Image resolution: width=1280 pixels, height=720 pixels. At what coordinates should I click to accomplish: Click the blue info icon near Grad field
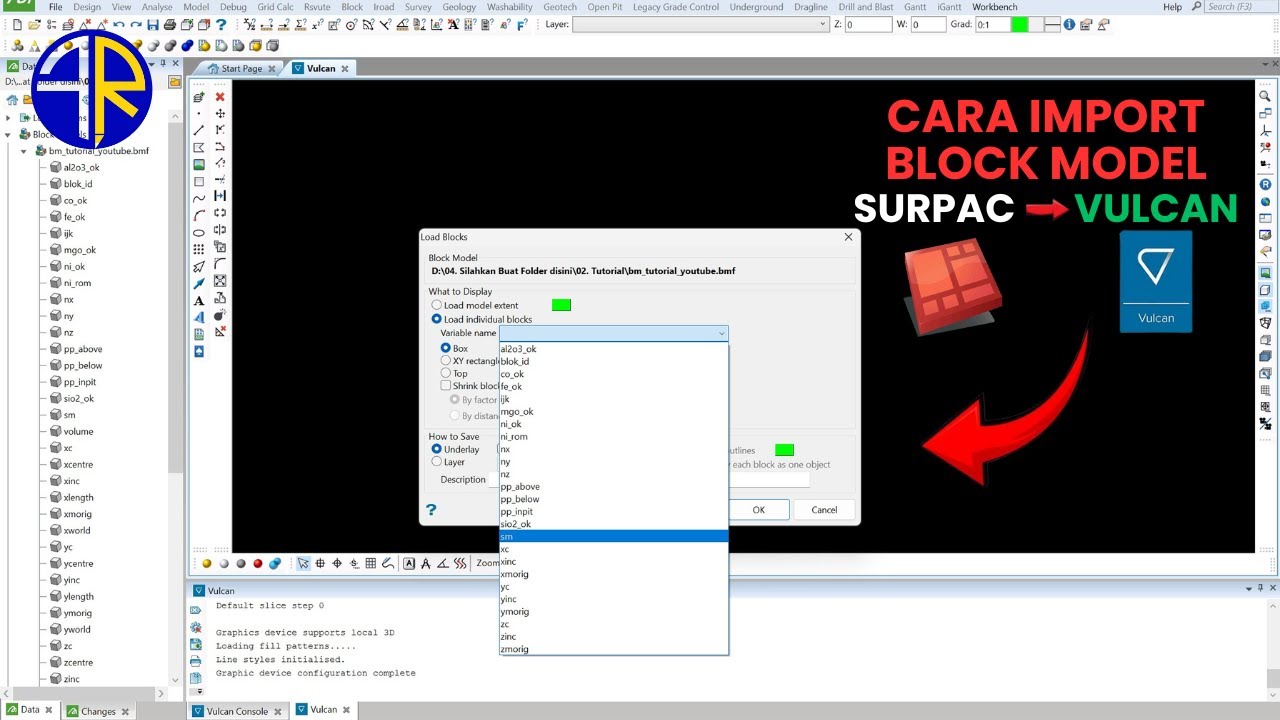pos(1069,25)
